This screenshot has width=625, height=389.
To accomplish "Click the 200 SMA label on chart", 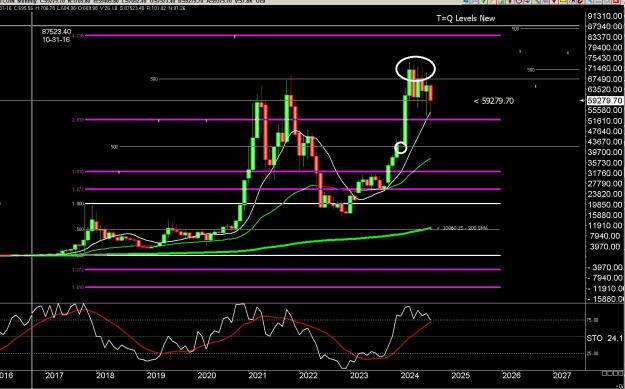I will click(462, 228).
